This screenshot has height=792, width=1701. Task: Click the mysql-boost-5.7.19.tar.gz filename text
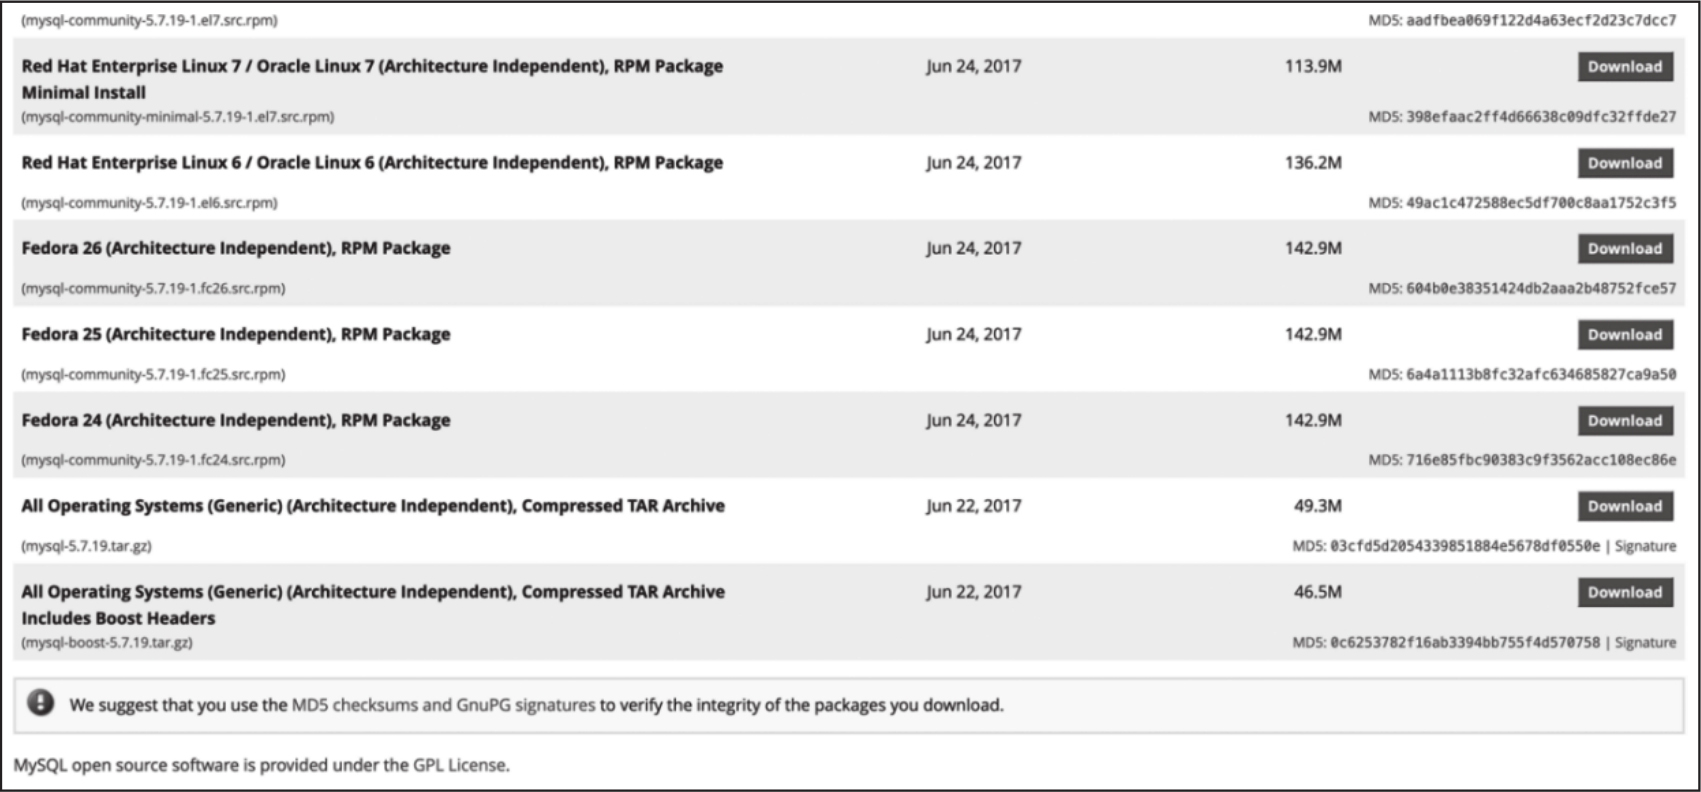107,642
